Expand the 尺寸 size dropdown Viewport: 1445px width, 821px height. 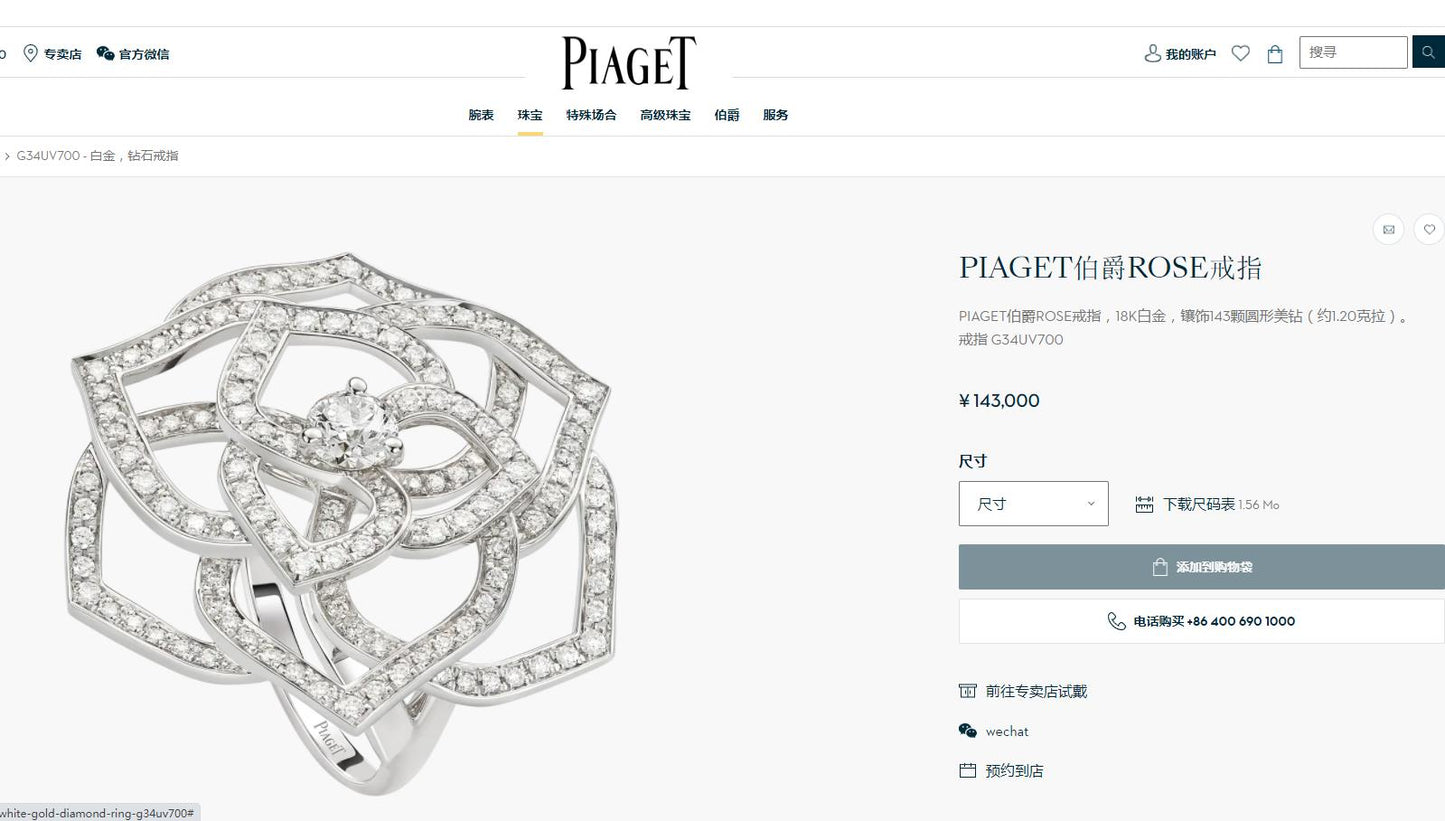point(1033,503)
